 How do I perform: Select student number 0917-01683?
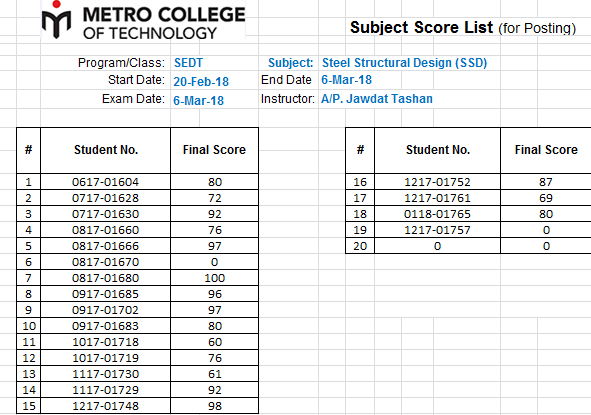[x=106, y=326]
